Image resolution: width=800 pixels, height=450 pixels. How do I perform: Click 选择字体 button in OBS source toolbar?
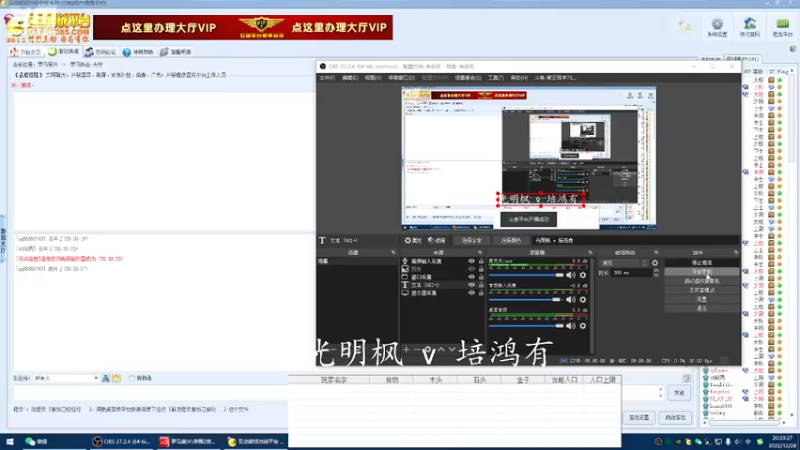pyautogui.click(x=471, y=240)
